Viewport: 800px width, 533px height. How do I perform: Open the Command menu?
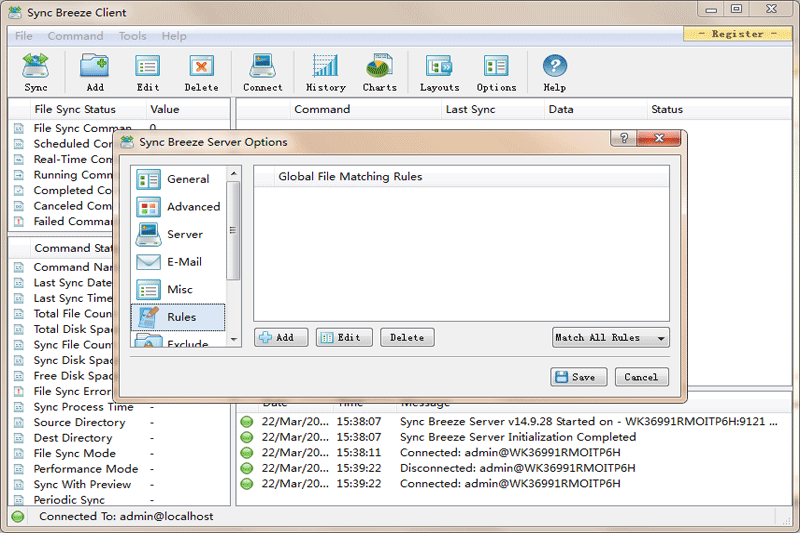[x=76, y=36]
